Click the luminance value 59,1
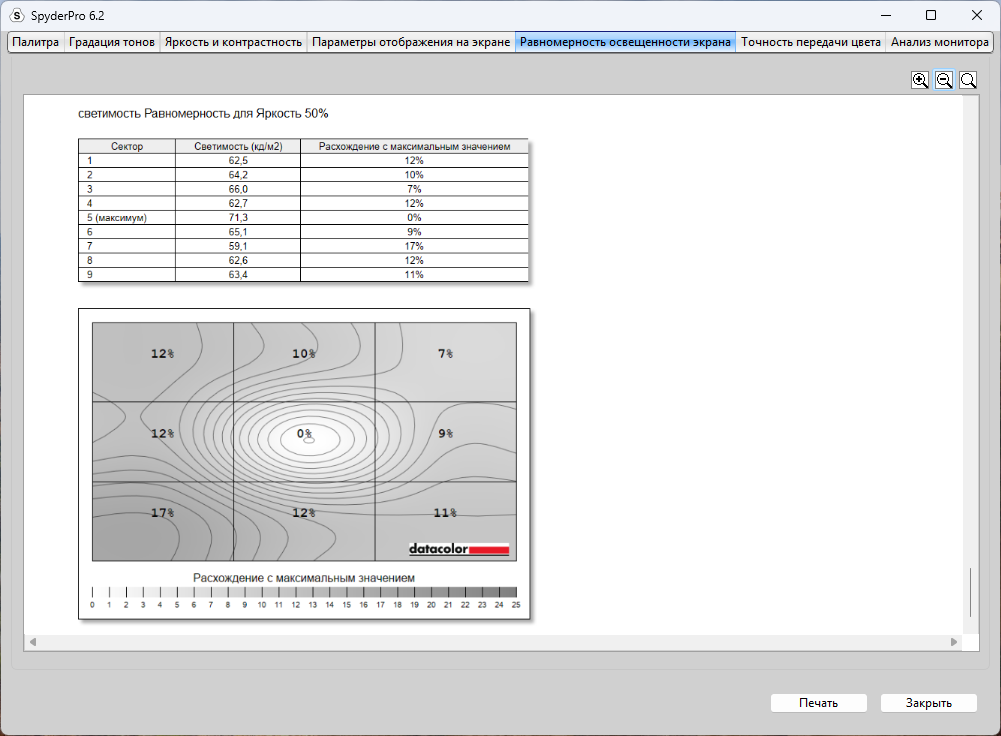The width and height of the screenshot is (1001, 736). coord(238,246)
